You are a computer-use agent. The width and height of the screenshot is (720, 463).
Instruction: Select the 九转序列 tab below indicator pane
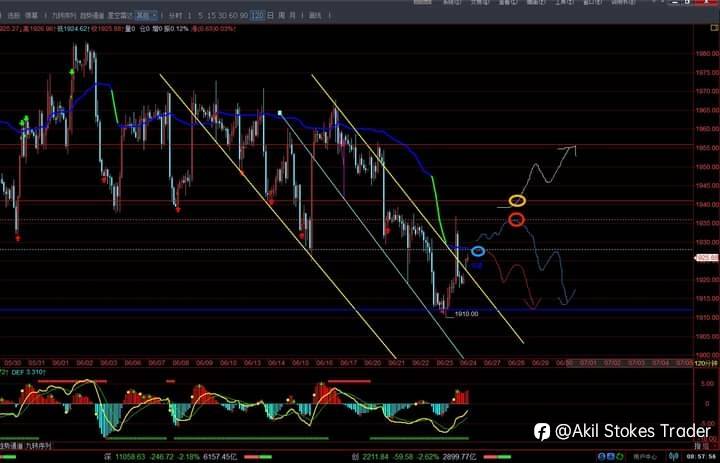[x=39, y=446]
